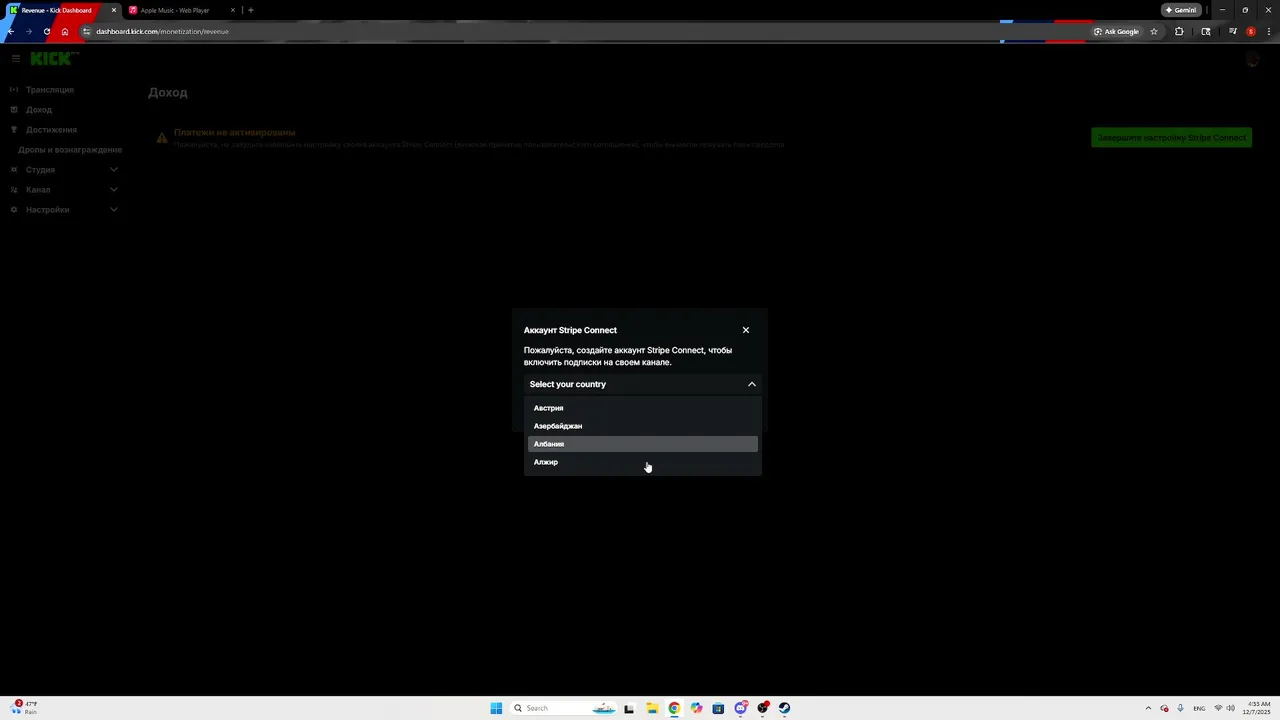This screenshot has width=1280, height=720.
Task: Show hidden system tray icons
Action: pyautogui.click(x=1148, y=708)
